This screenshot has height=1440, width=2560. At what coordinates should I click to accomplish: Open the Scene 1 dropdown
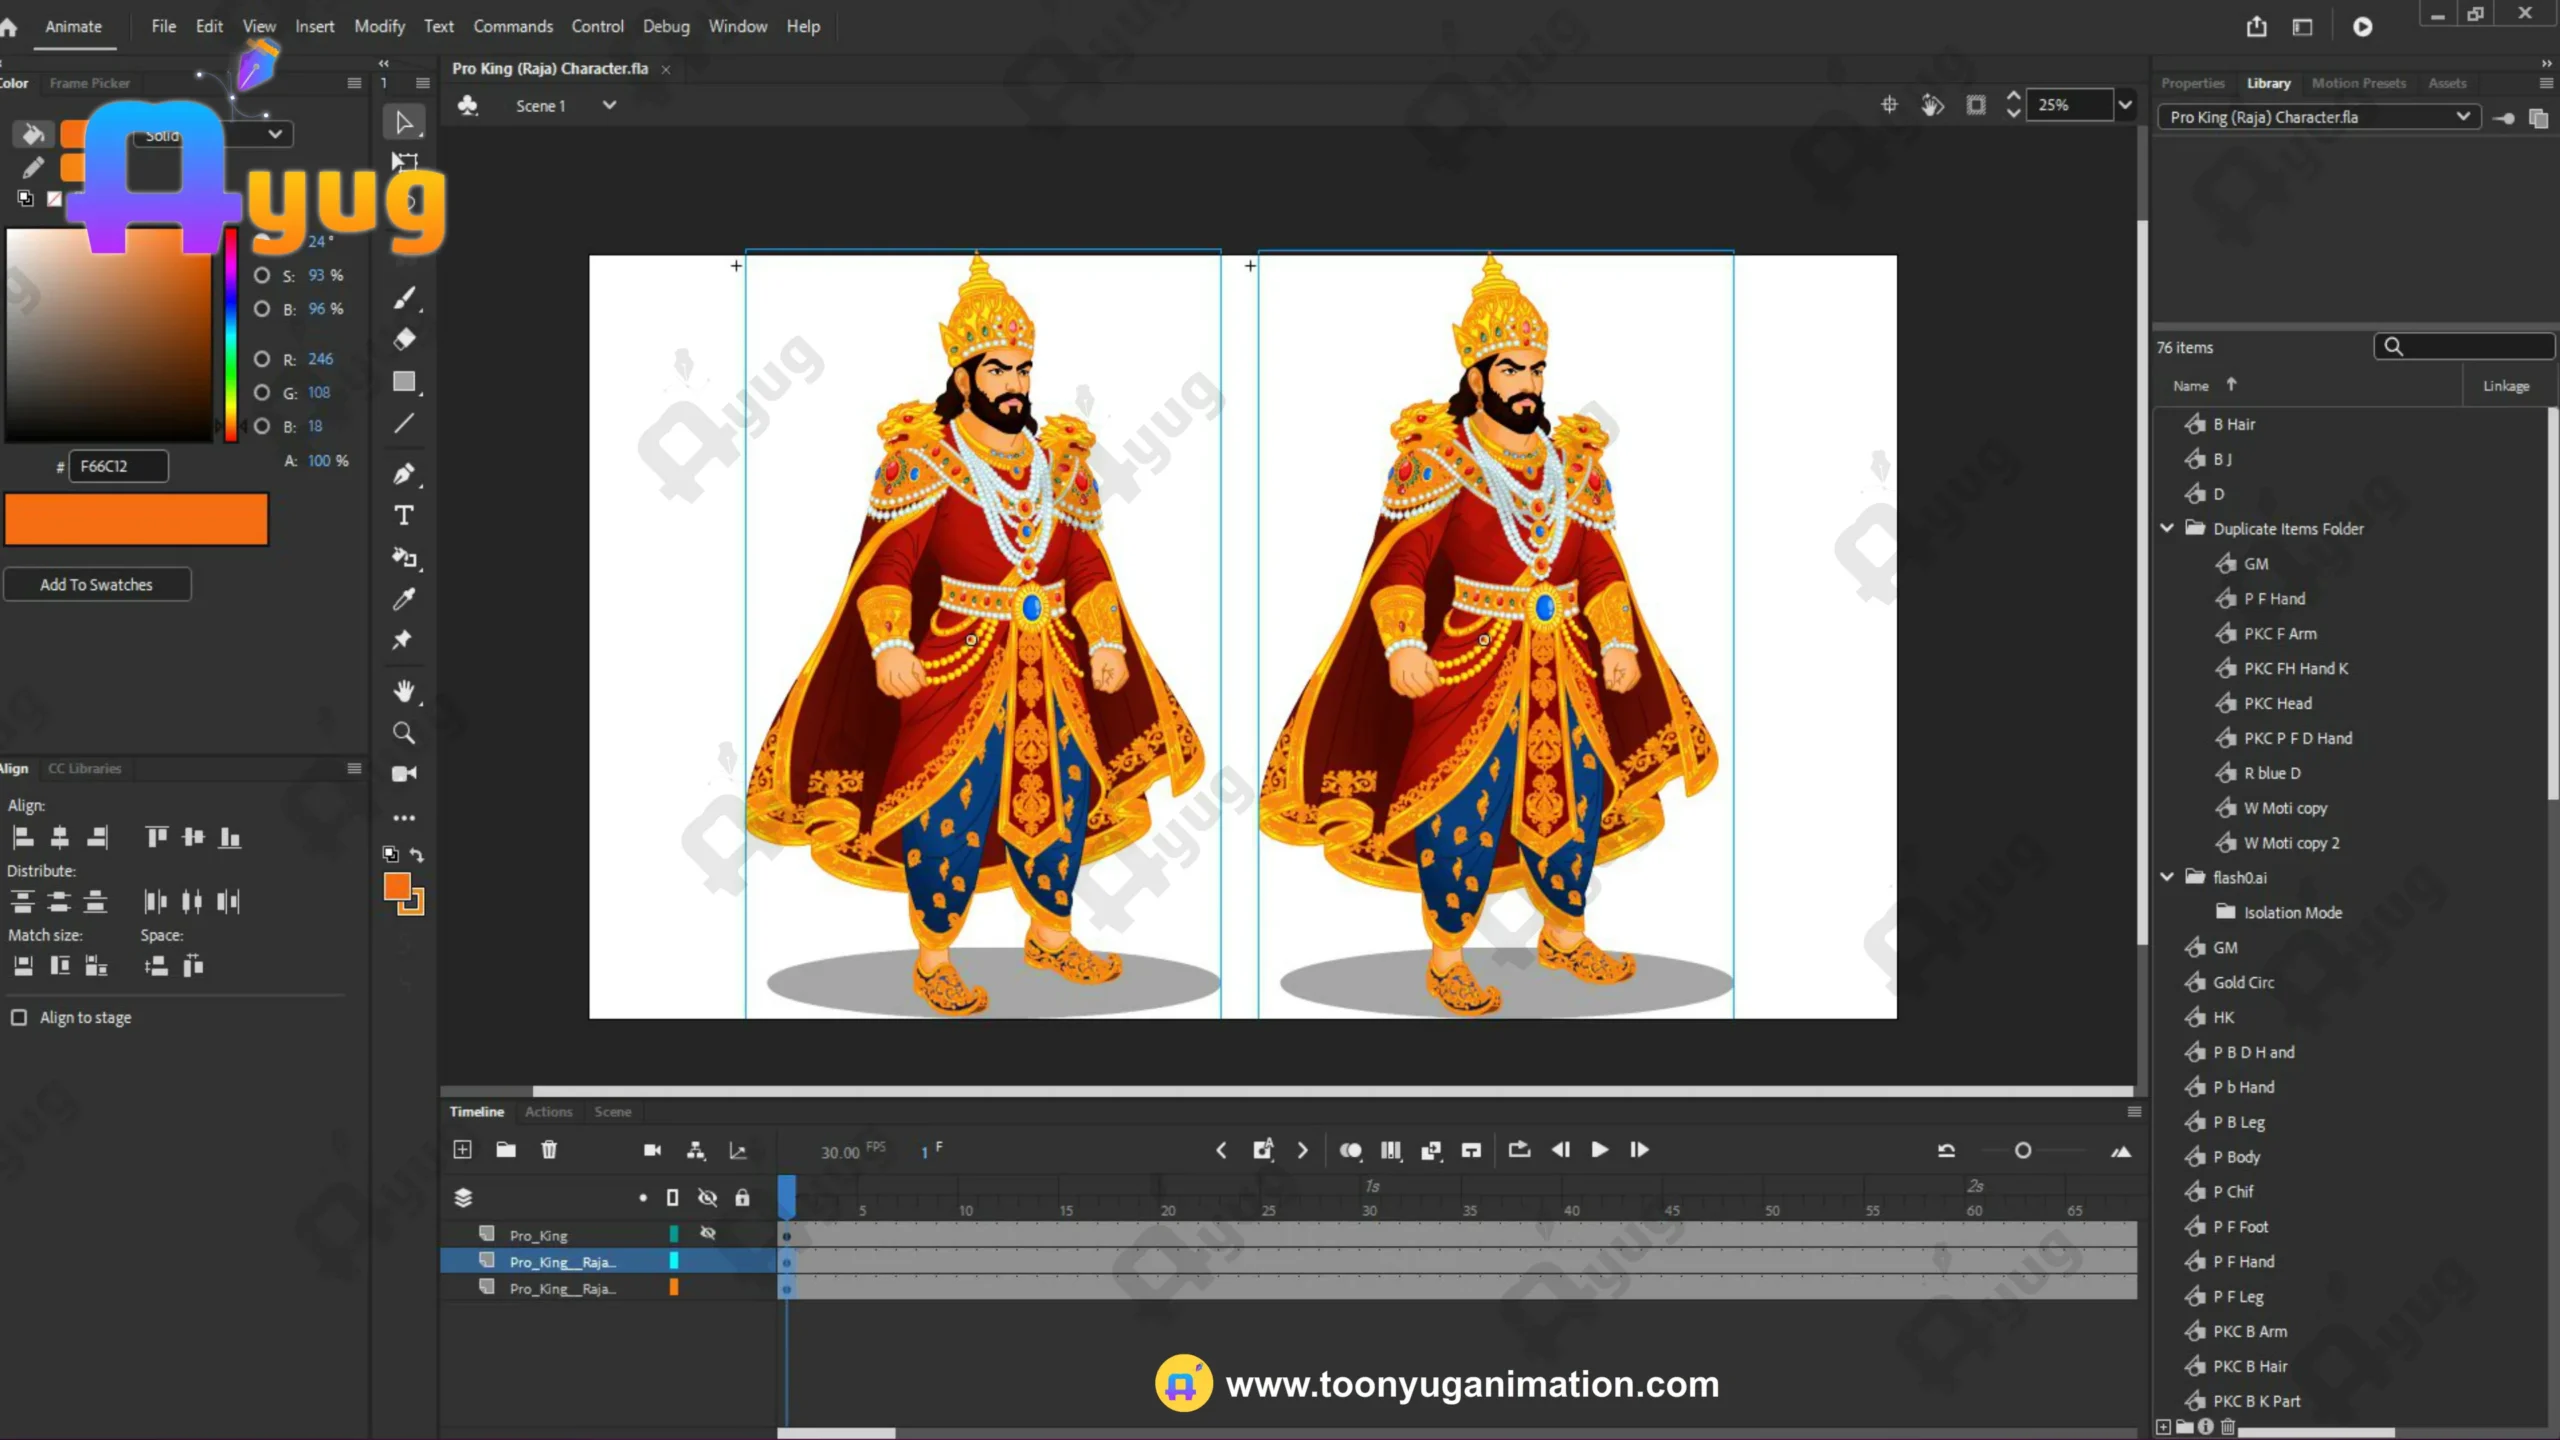pyautogui.click(x=609, y=106)
